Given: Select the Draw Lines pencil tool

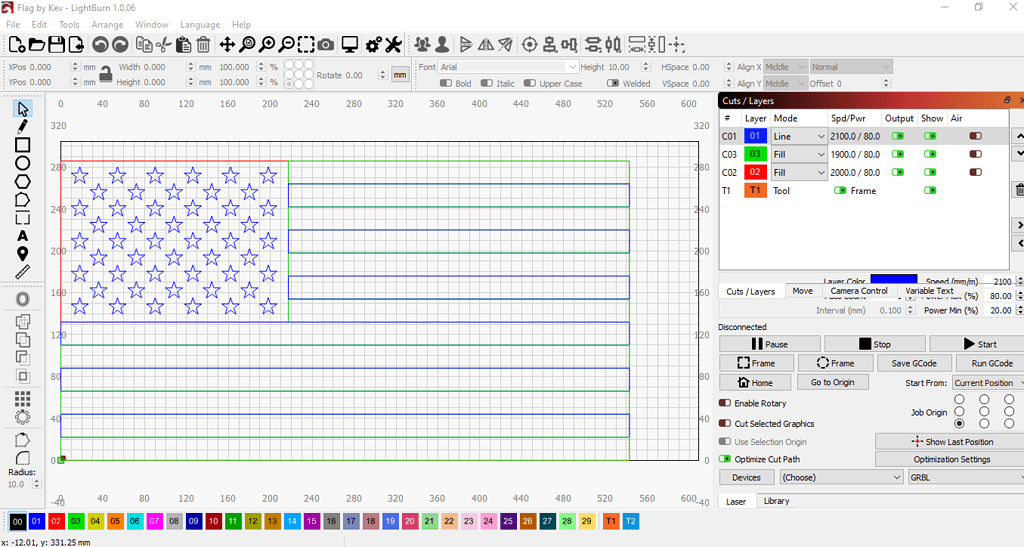Looking at the screenshot, I should 22,127.
